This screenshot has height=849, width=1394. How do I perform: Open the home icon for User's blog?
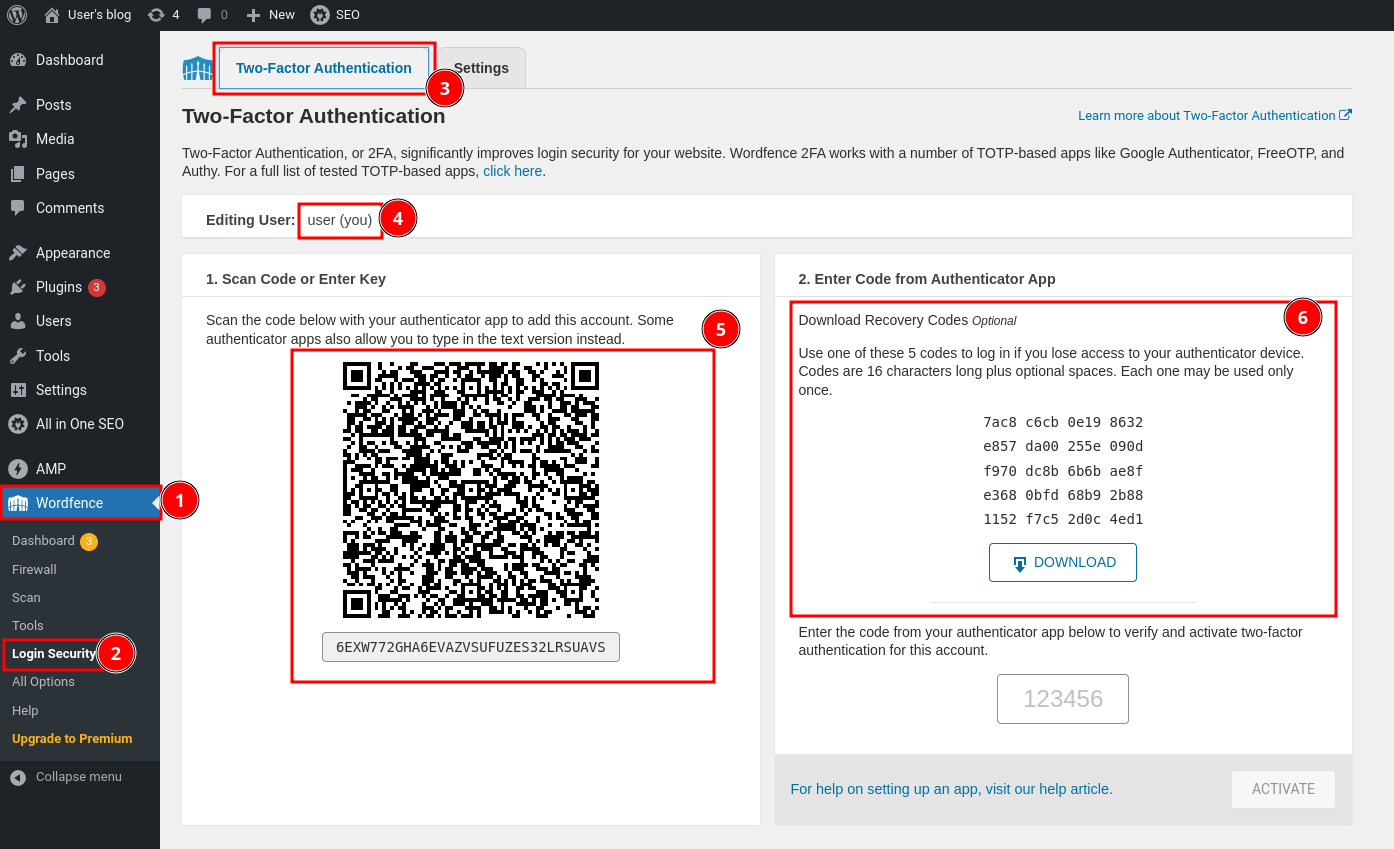click(52, 14)
